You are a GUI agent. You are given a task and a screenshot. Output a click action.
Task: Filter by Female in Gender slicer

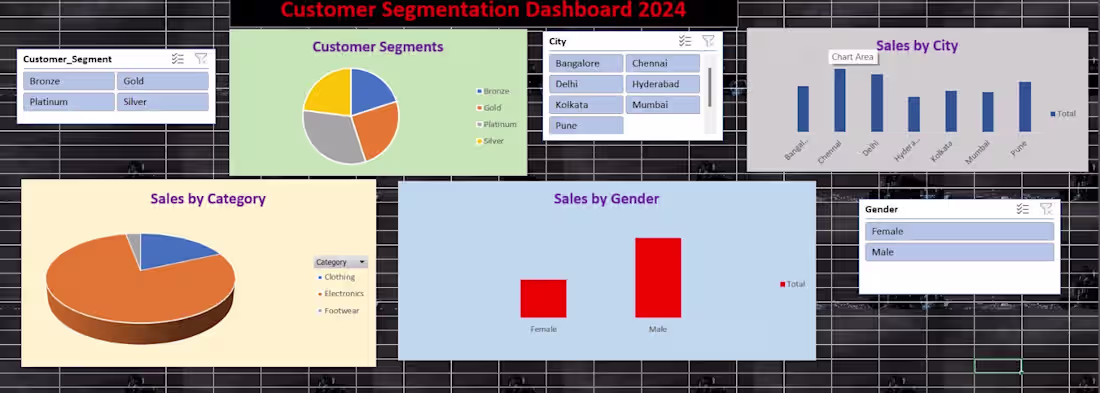[959, 232]
